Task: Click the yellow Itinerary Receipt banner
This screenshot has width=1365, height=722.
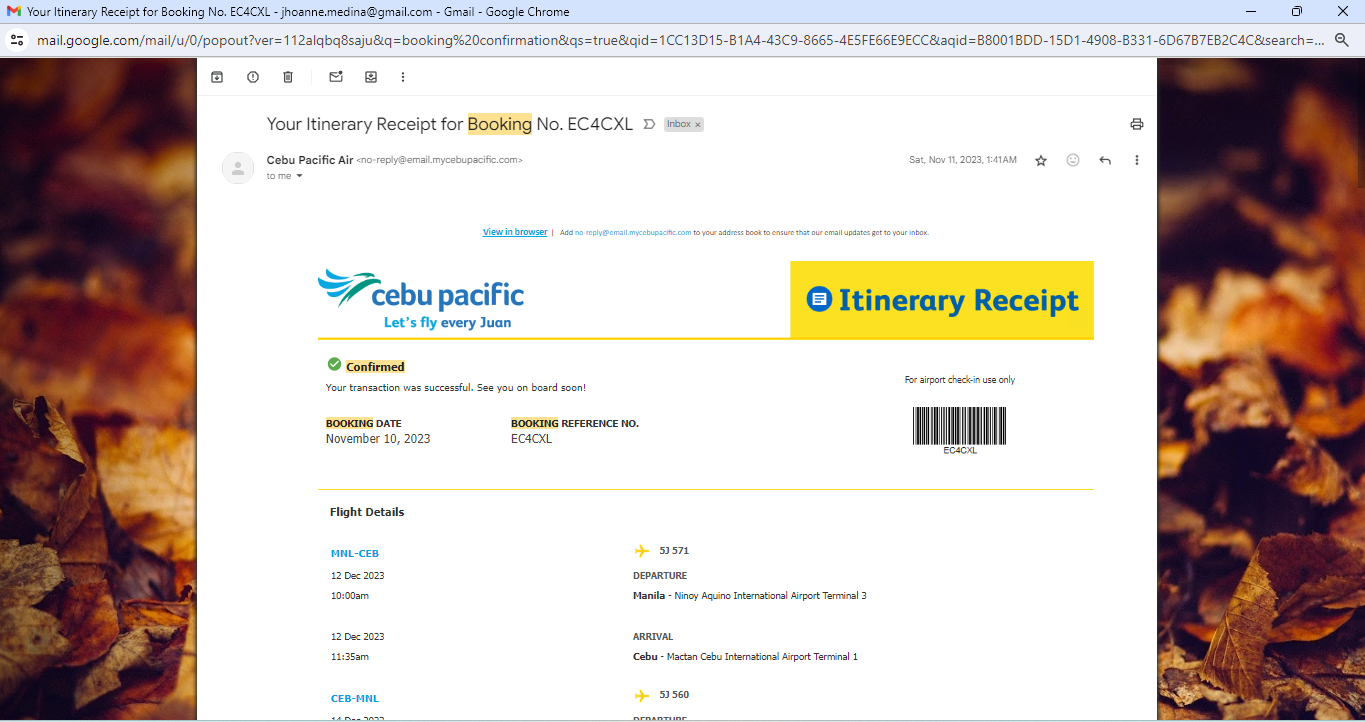Action: [x=942, y=300]
